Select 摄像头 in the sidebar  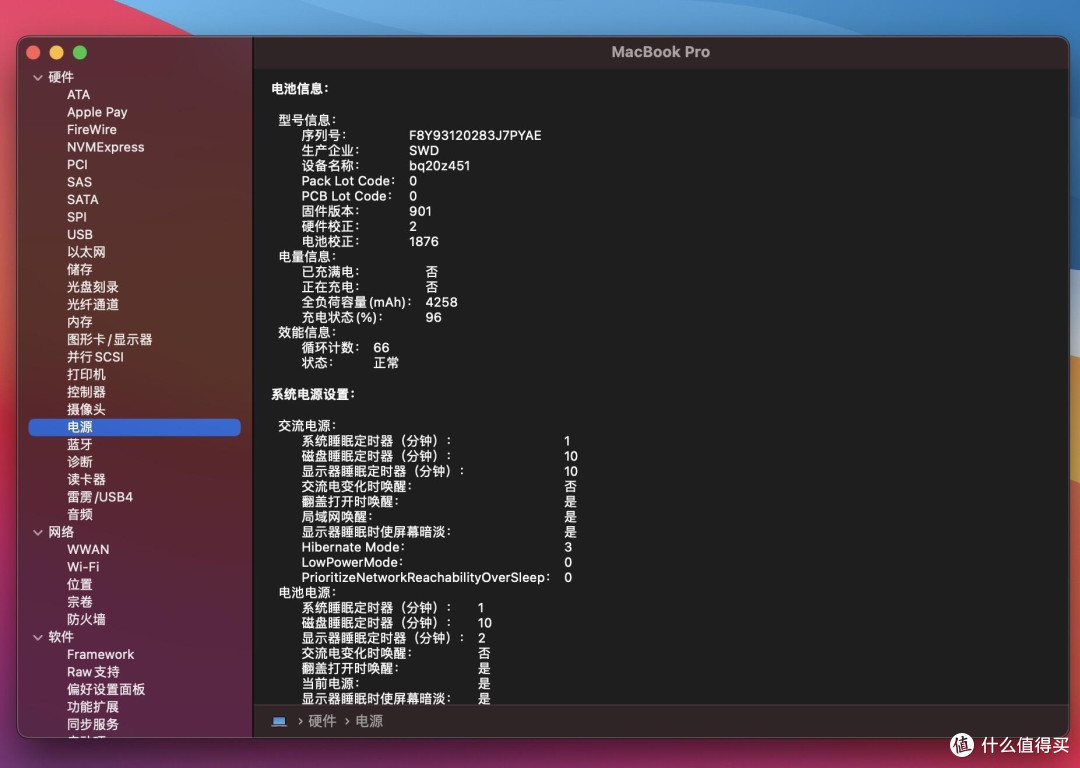[x=86, y=410]
